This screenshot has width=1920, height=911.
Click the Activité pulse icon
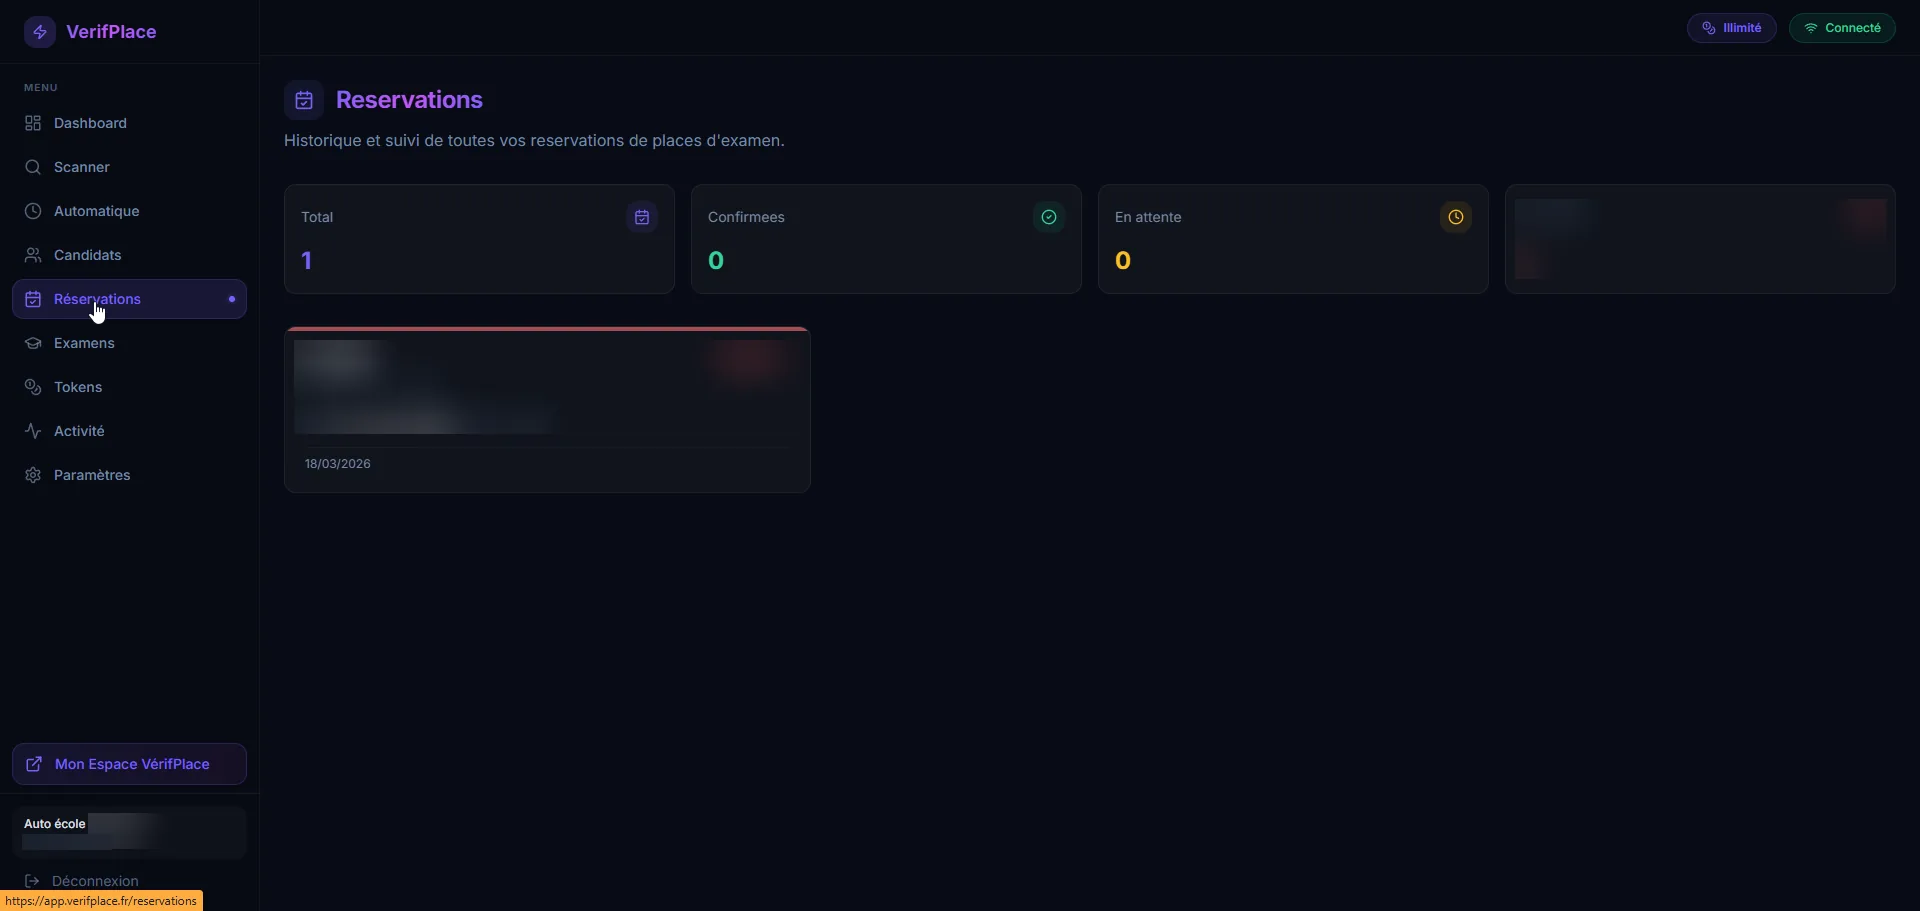click(x=33, y=431)
